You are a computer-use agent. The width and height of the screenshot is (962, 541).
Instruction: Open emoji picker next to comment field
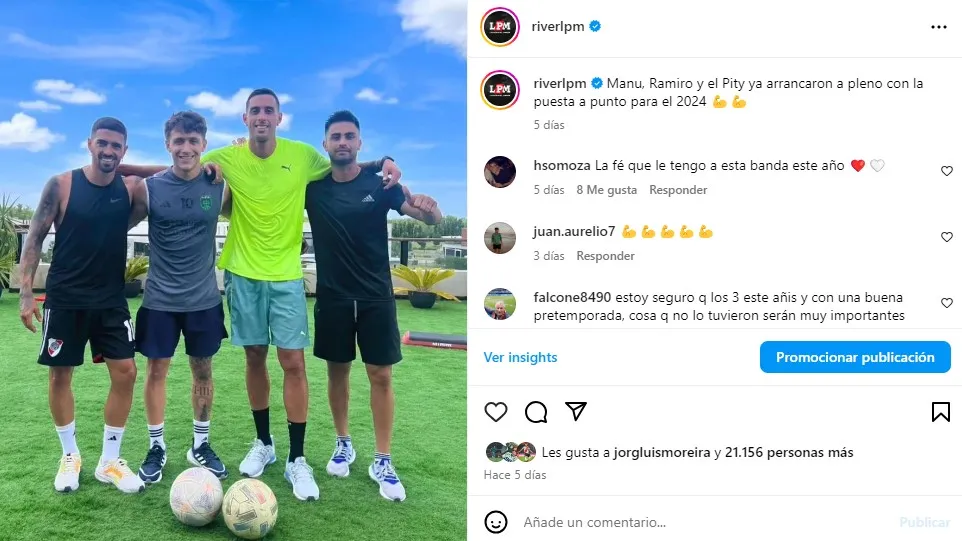pos(496,522)
